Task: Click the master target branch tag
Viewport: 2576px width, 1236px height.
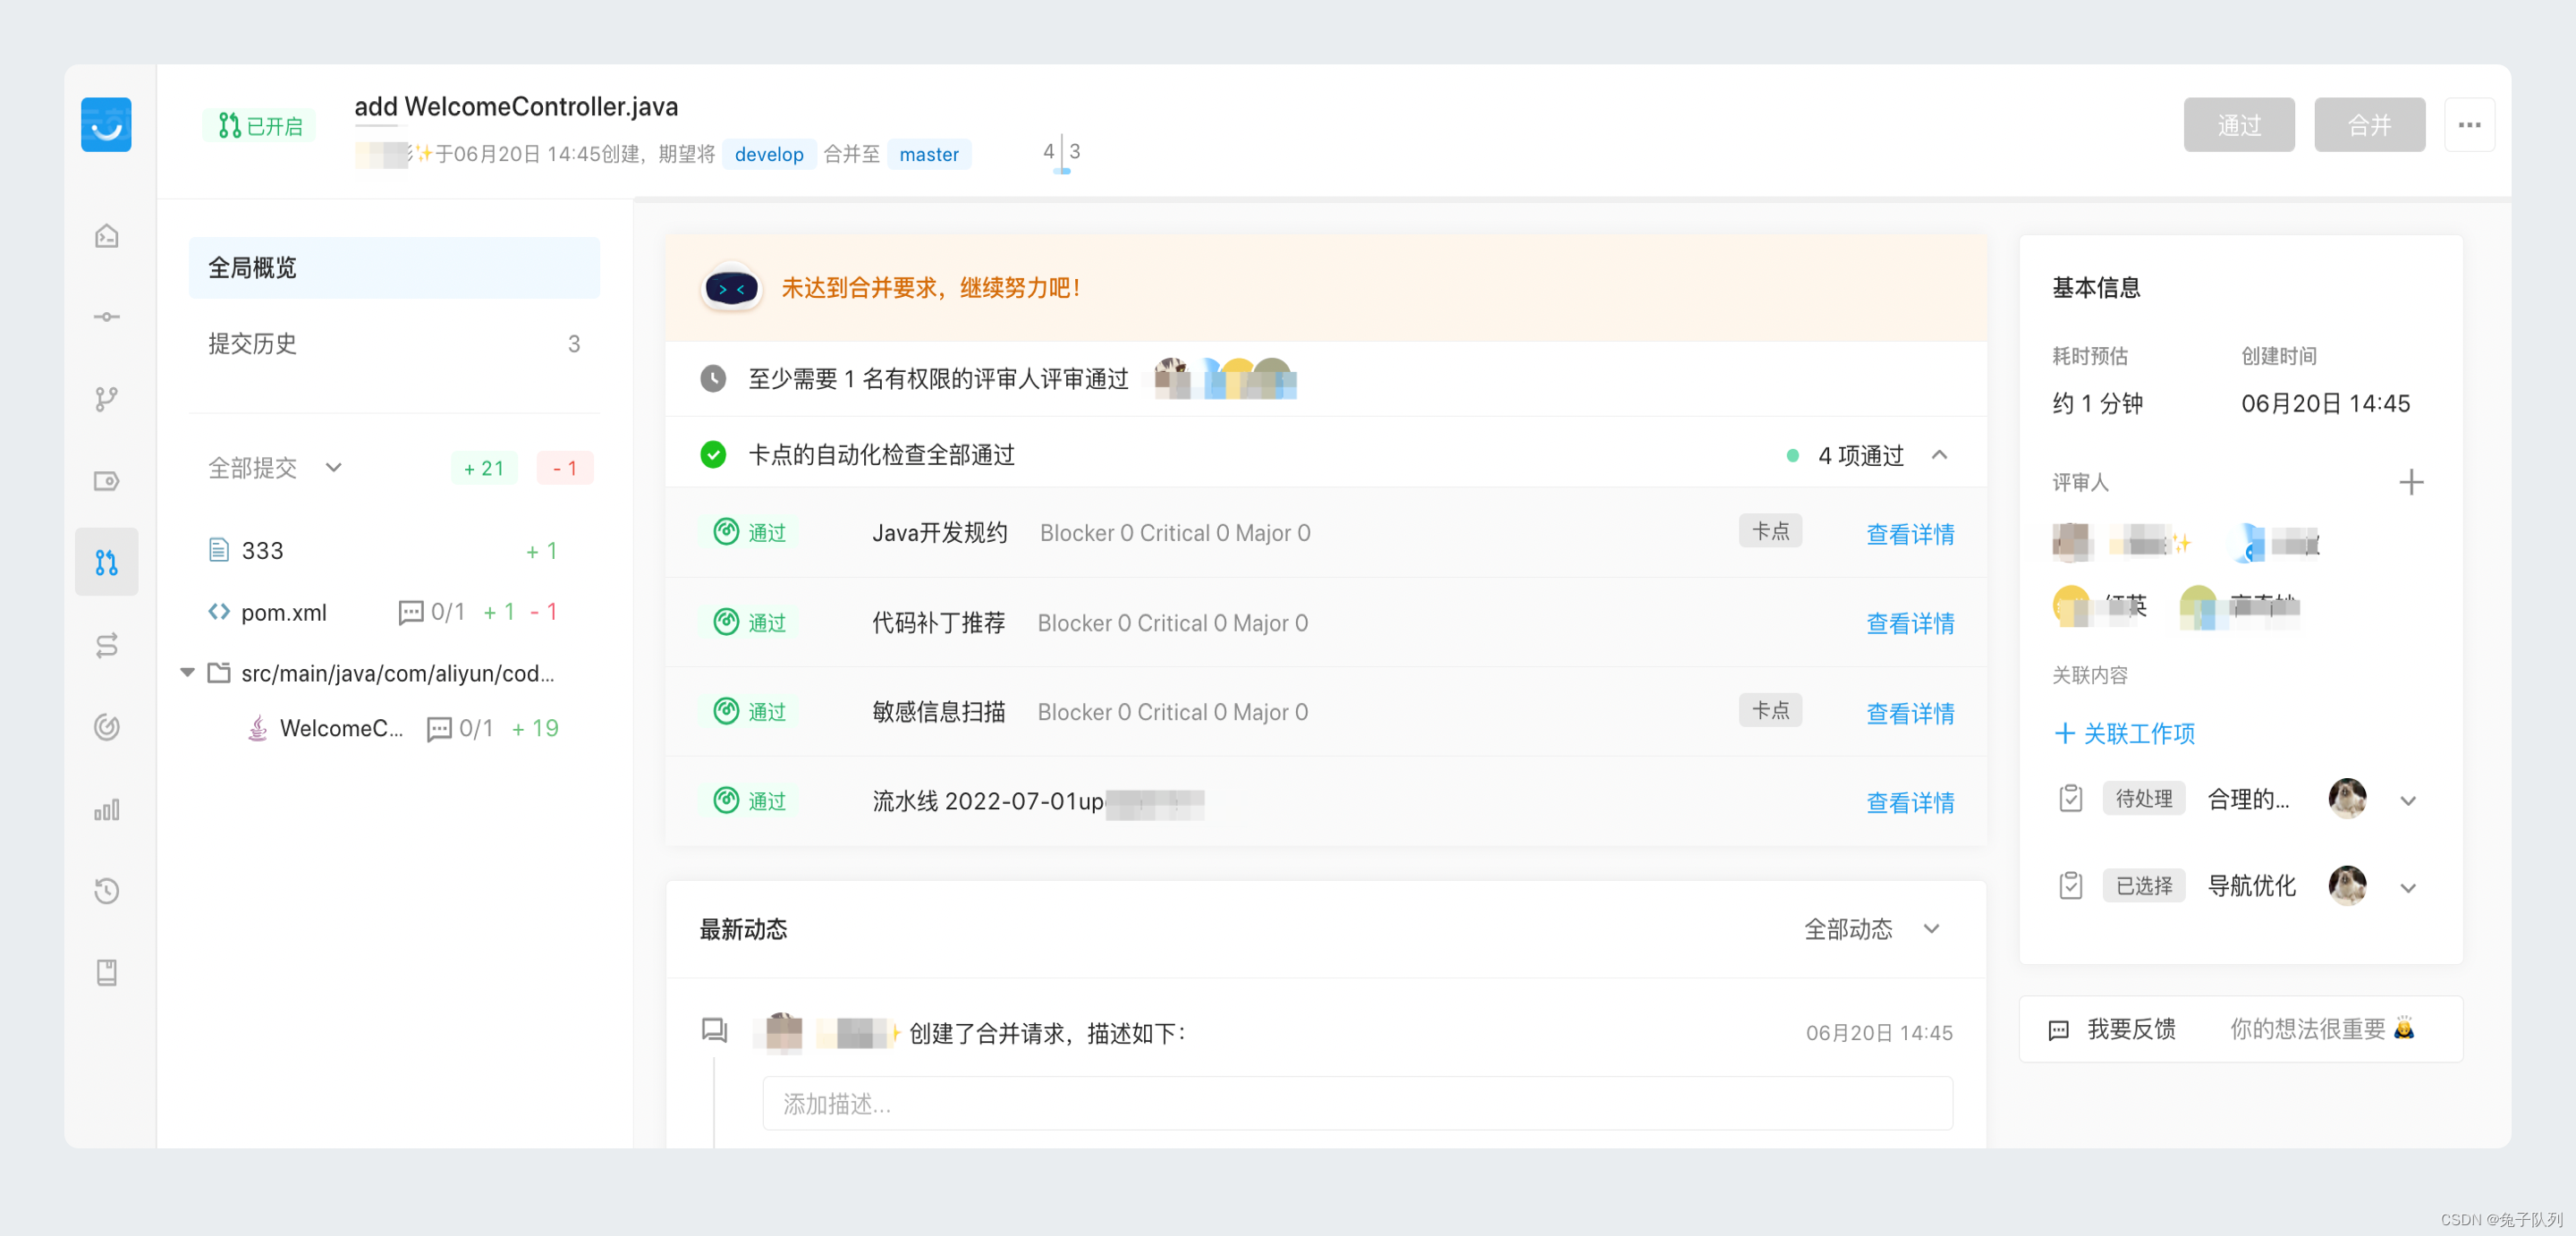Action: coord(928,154)
